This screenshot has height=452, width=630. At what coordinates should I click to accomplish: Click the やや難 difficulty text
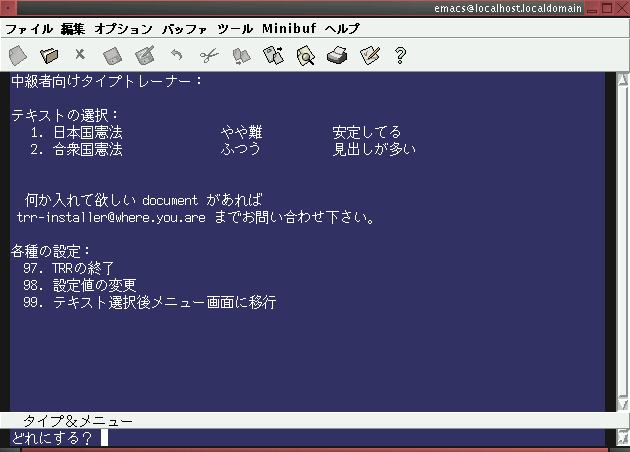[241, 132]
